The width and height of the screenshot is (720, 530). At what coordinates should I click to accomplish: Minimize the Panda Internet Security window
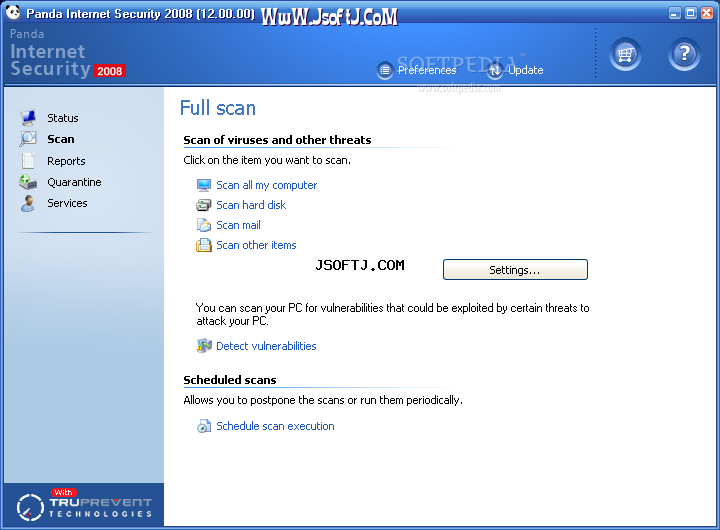pos(674,13)
